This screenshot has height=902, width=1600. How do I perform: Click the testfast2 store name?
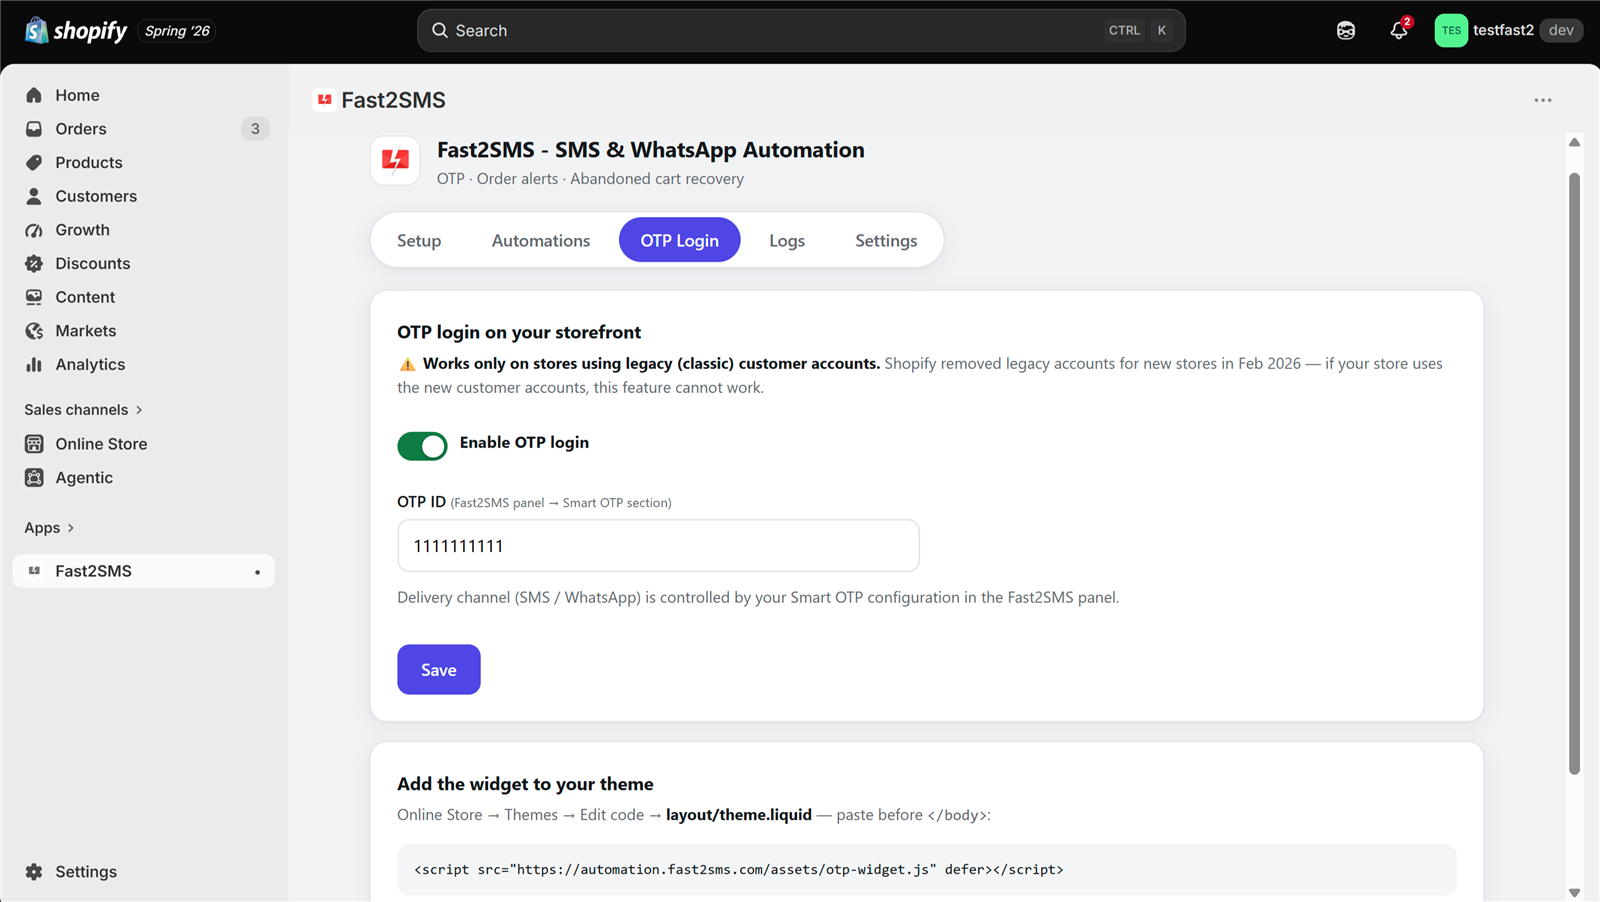point(1503,30)
